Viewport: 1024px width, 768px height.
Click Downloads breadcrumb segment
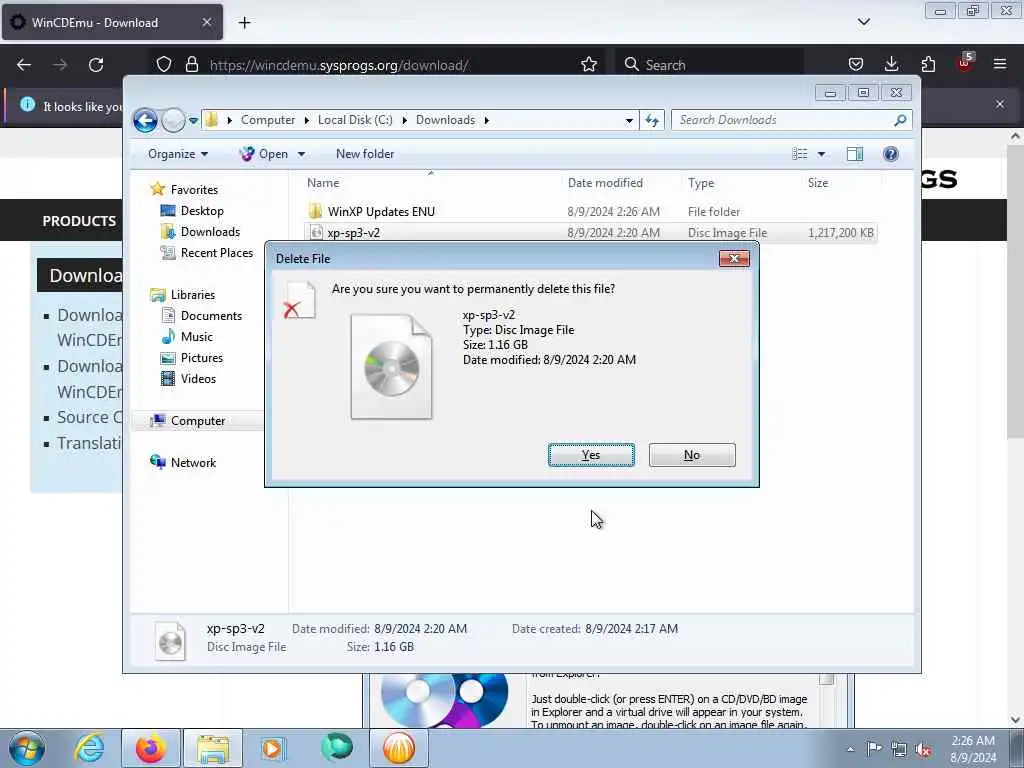coord(445,120)
